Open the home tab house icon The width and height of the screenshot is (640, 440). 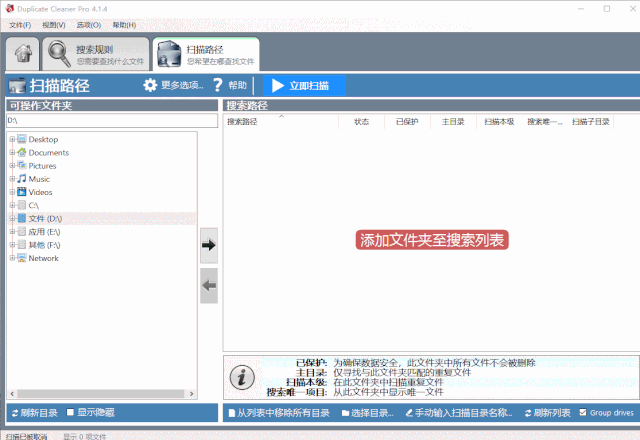click(23, 53)
